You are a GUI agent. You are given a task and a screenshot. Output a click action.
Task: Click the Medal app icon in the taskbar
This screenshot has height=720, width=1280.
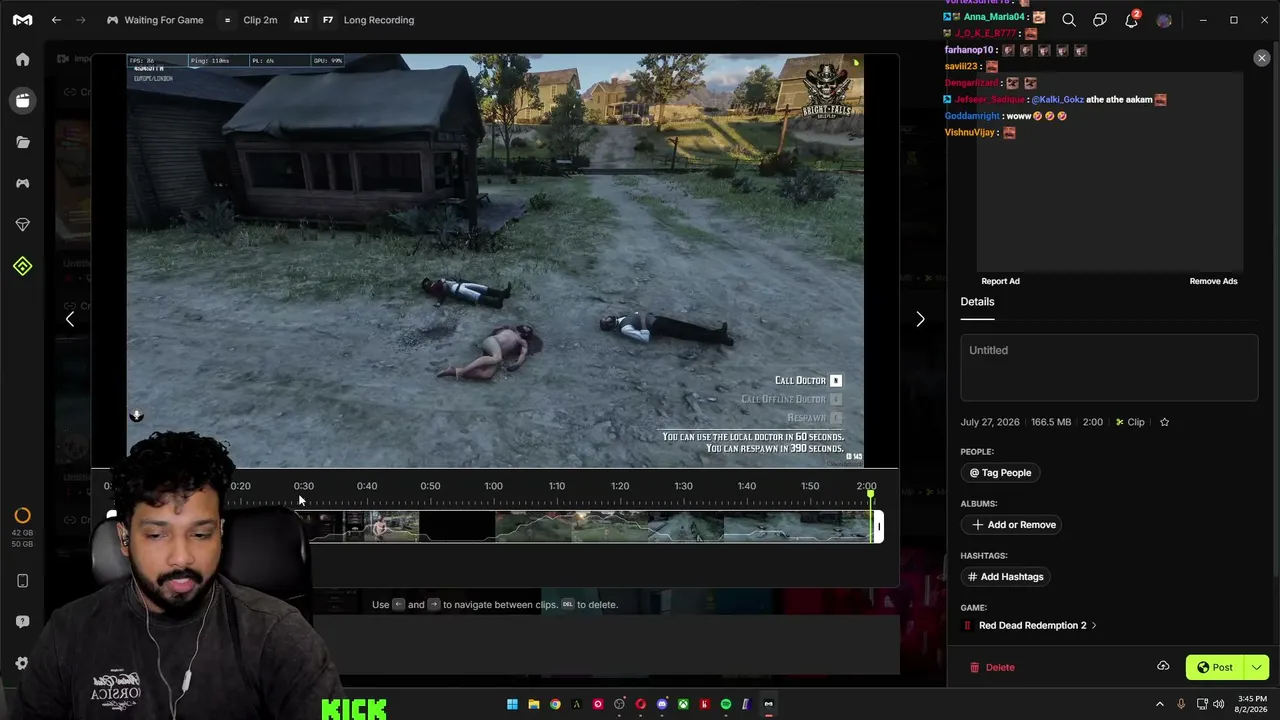(768, 704)
